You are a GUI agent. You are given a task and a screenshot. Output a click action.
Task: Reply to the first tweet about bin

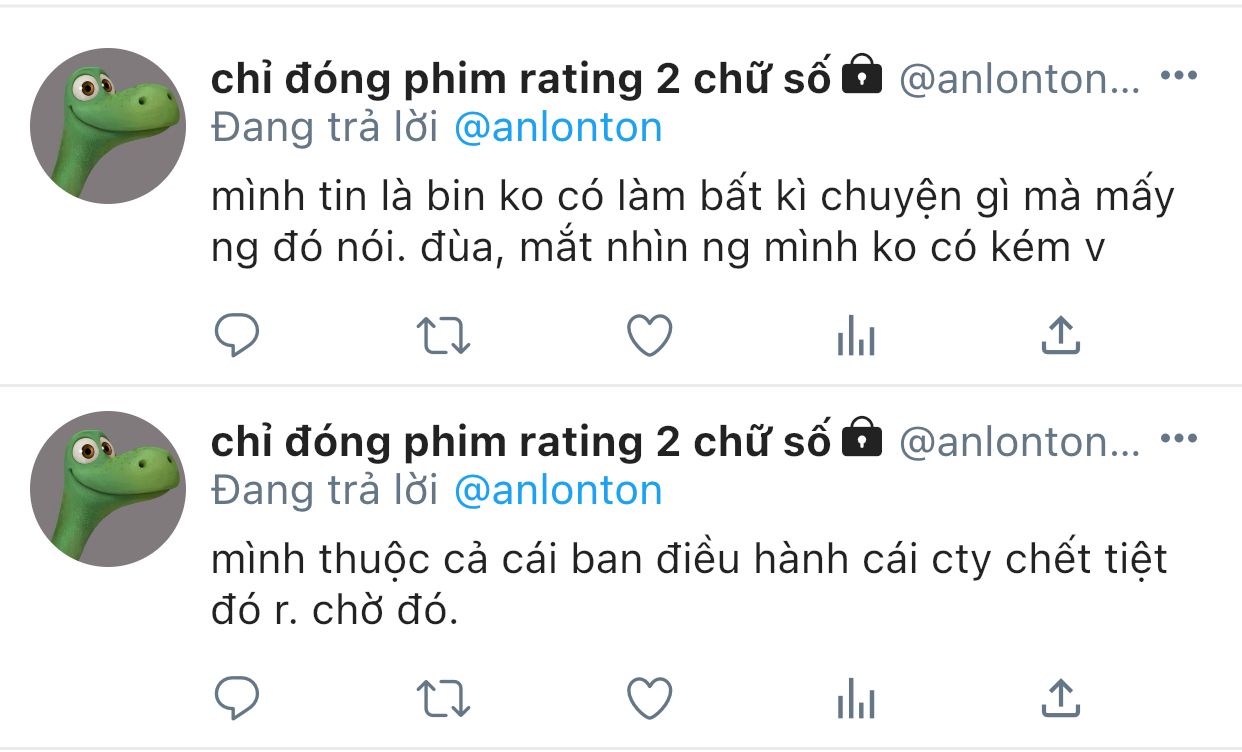(237, 336)
